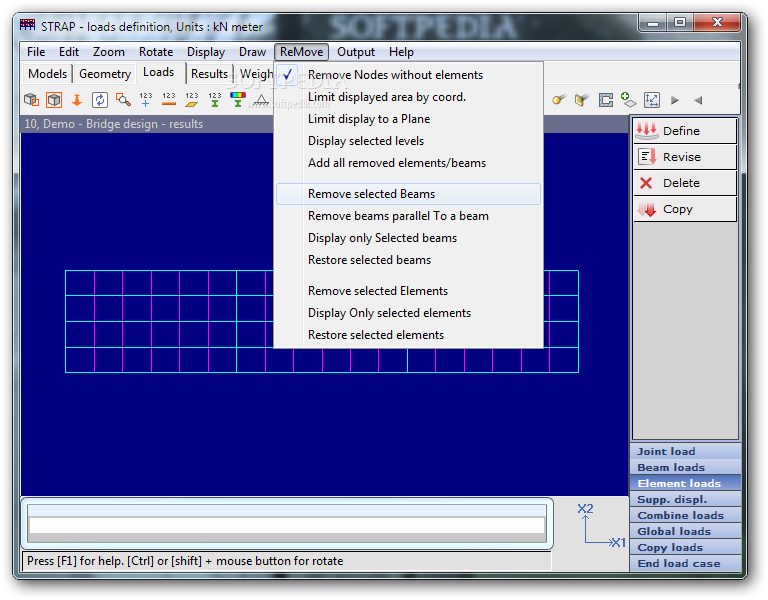Screen dimensions: 768x600
Task: Click the blue circular-arrows redraw toolbar icon
Action: pos(100,100)
